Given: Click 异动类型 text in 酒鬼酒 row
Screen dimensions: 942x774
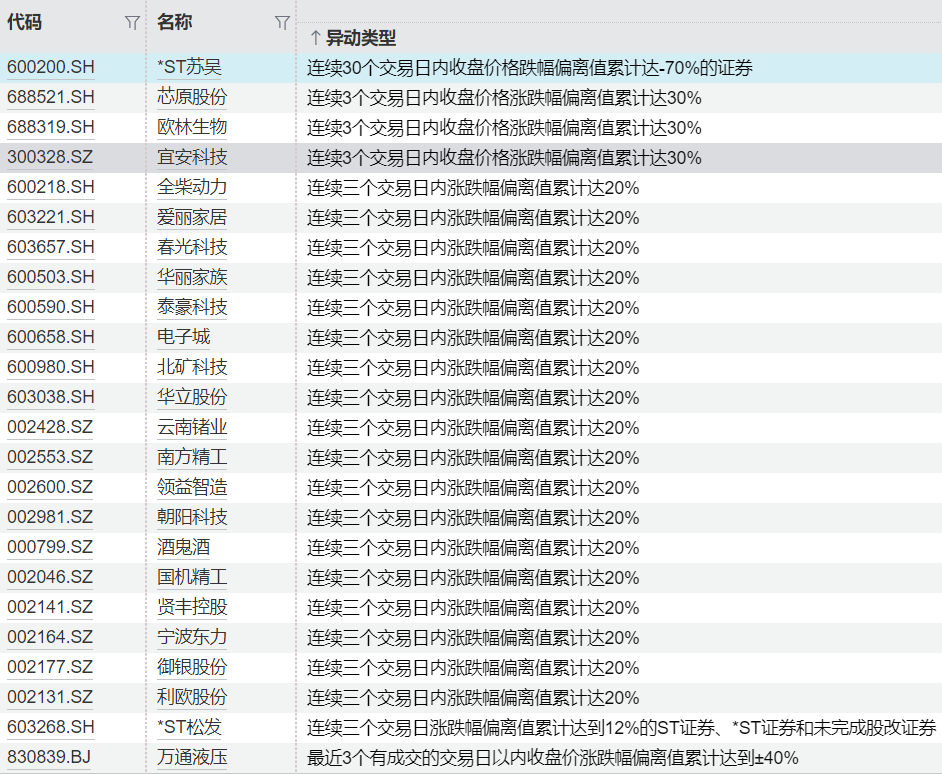Looking at the screenshot, I should pyautogui.click(x=473, y=548).
